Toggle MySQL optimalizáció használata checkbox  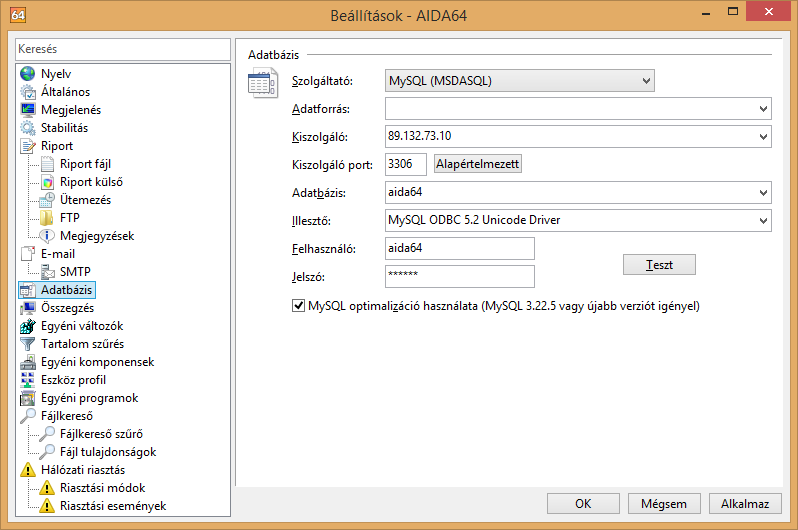coord(298,305)
